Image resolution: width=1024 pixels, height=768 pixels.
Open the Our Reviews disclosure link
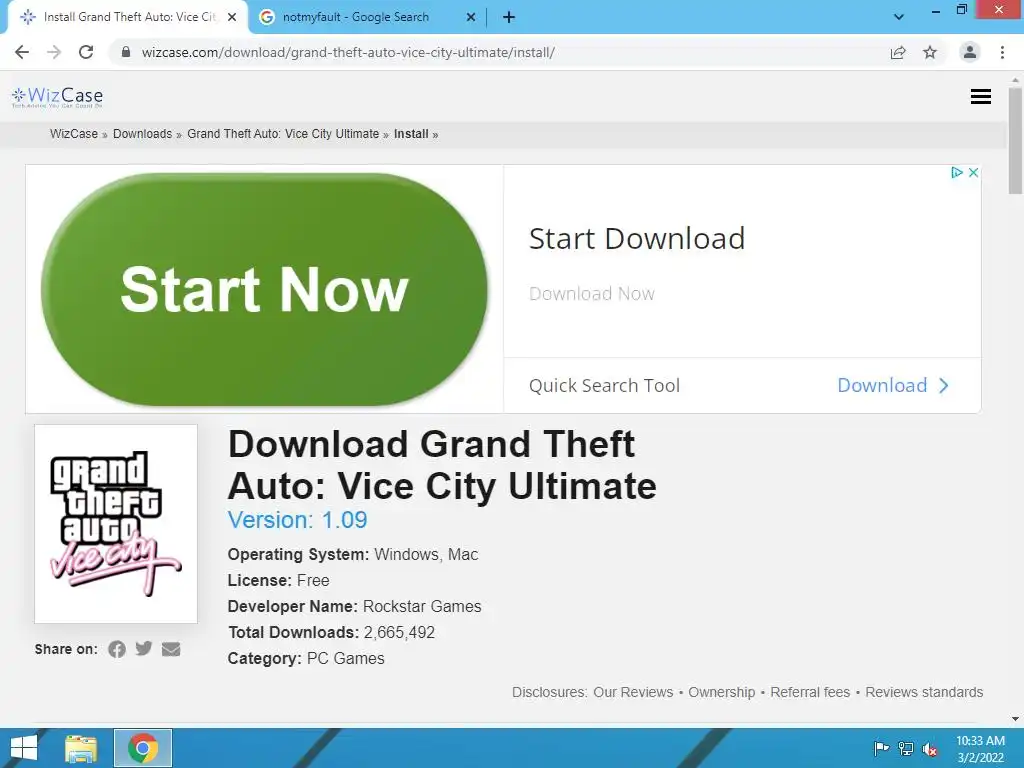(633, 692)
